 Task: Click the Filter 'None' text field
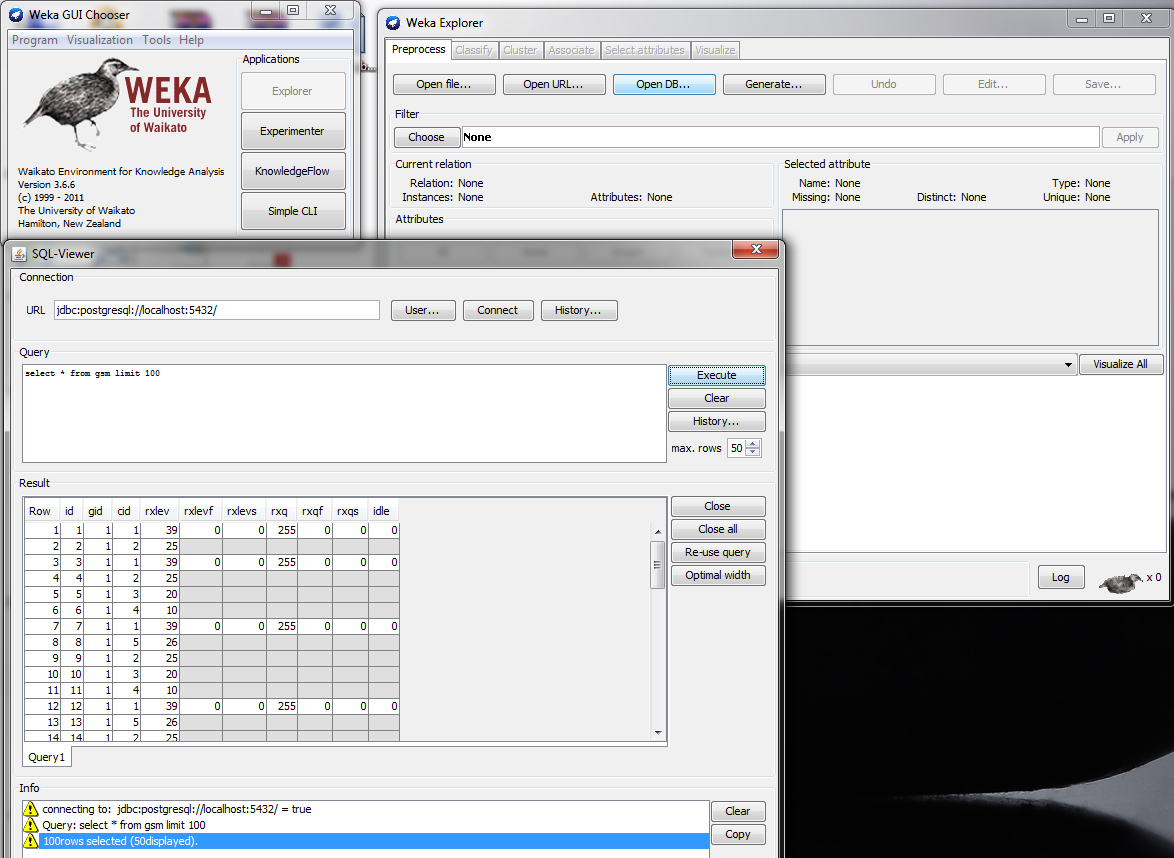pos(780,137)
